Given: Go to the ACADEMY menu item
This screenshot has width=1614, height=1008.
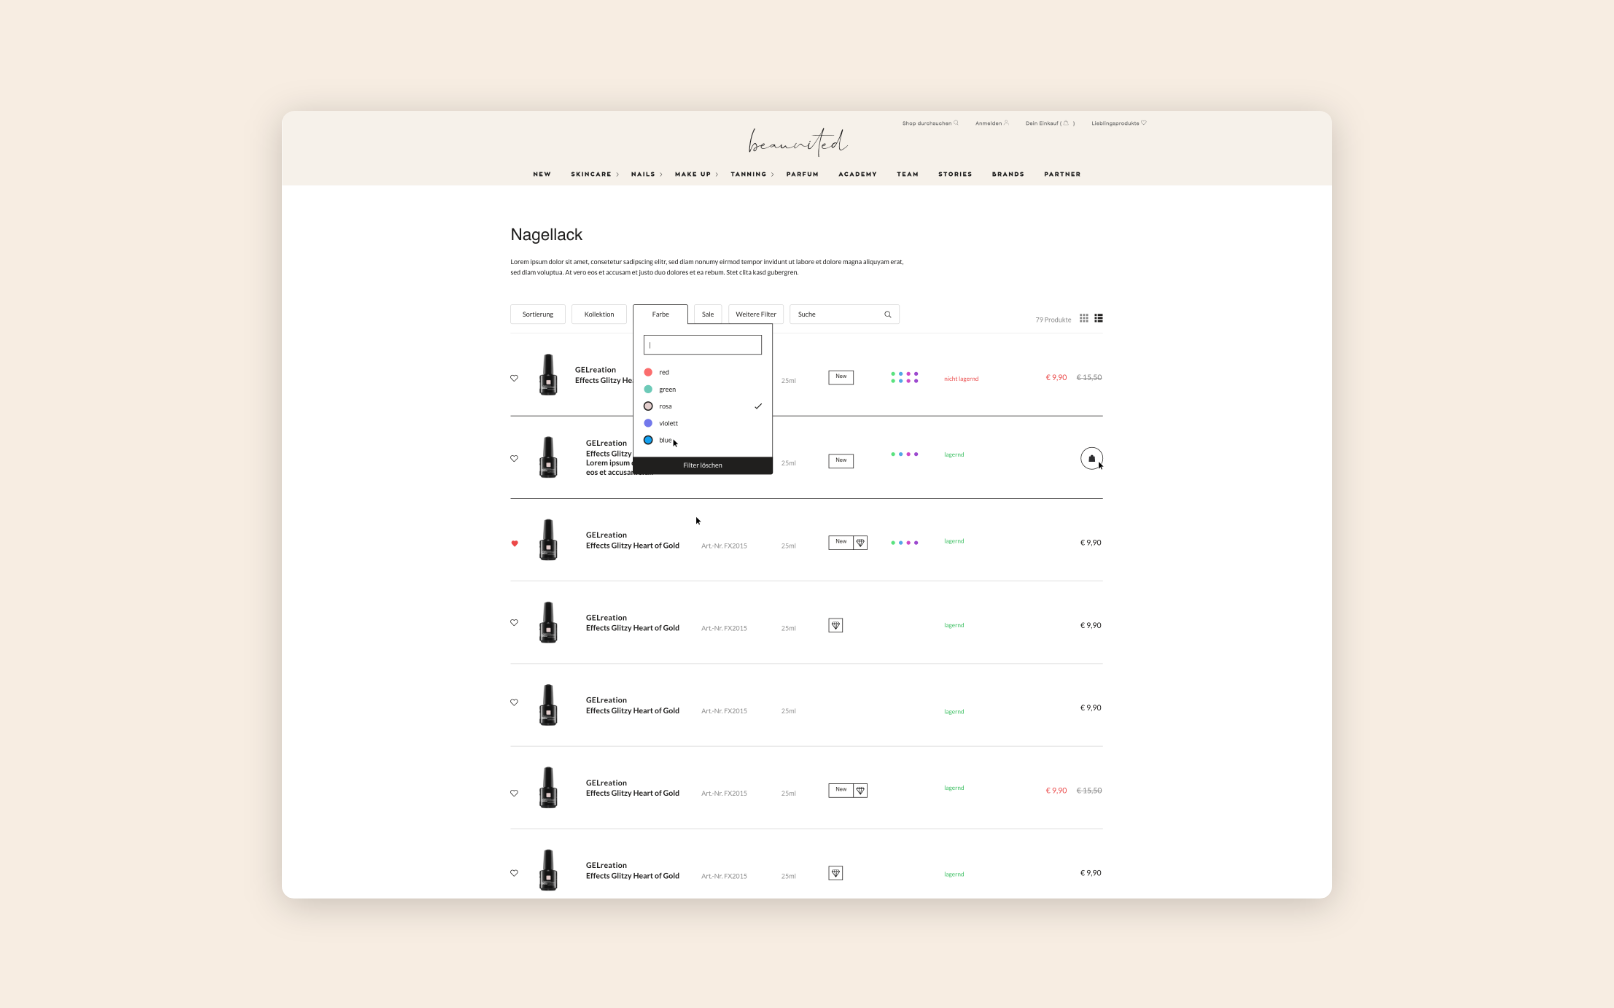Looking at the screenshot, I should pyautogui.click(x=857, y=174).
